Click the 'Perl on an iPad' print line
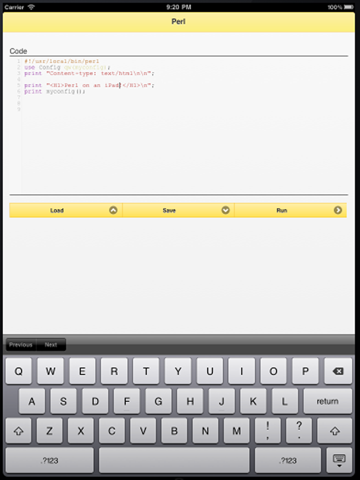Viewport: 360px width, 480px height. pos(89,85)
